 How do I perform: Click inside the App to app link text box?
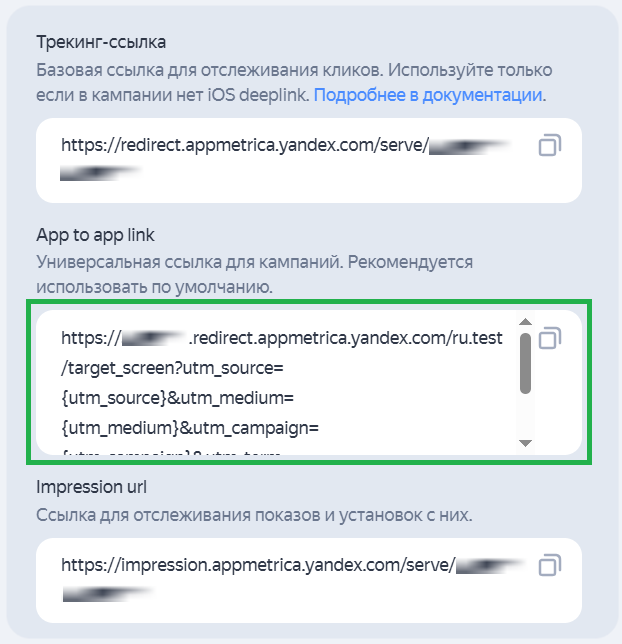click(280, 385)
